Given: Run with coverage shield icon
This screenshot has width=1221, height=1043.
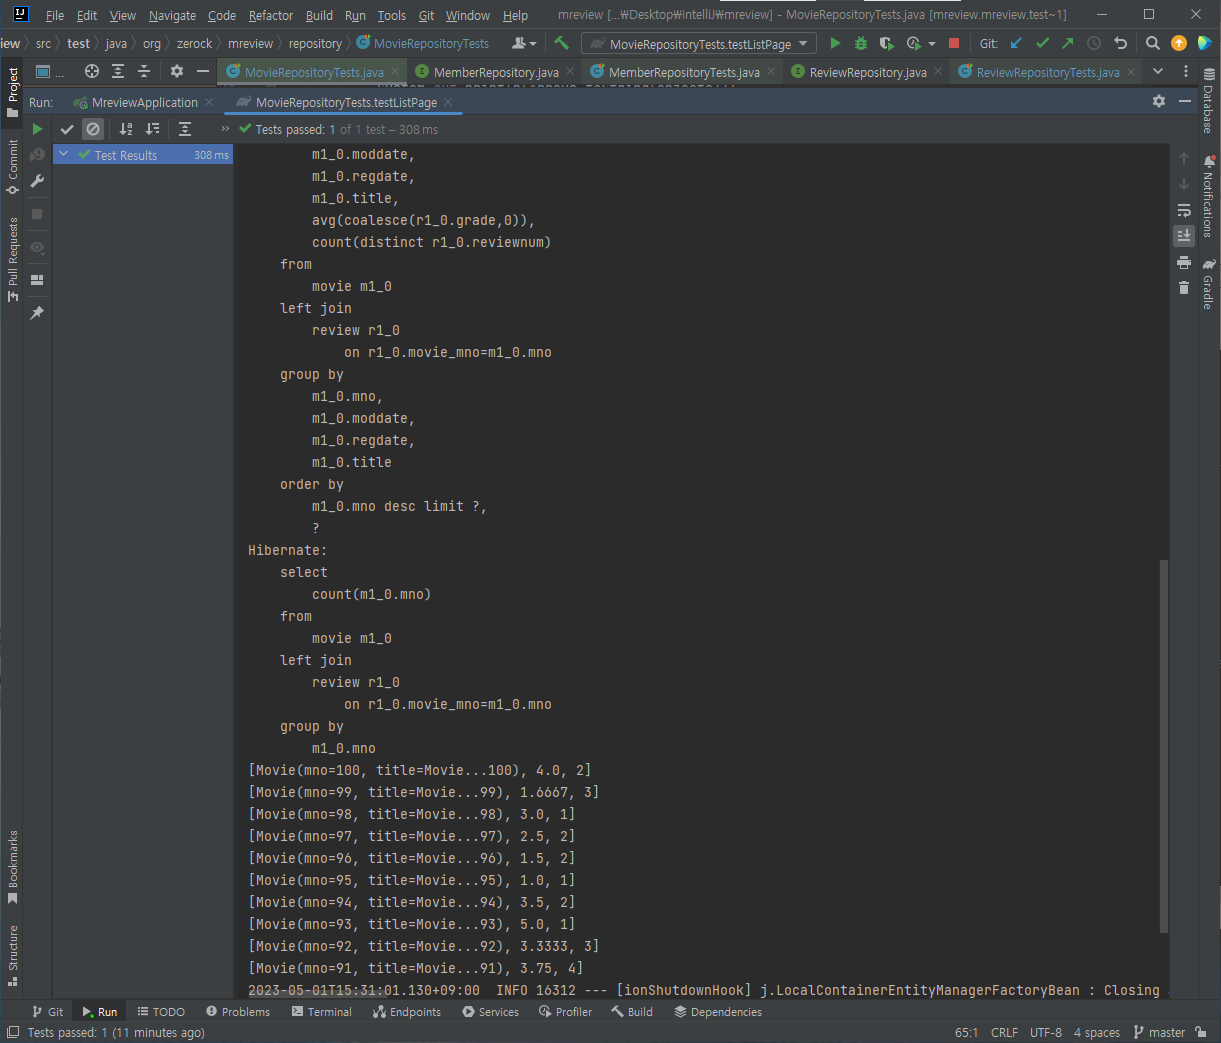Looking at the screenshot, I should coord(887,43).
